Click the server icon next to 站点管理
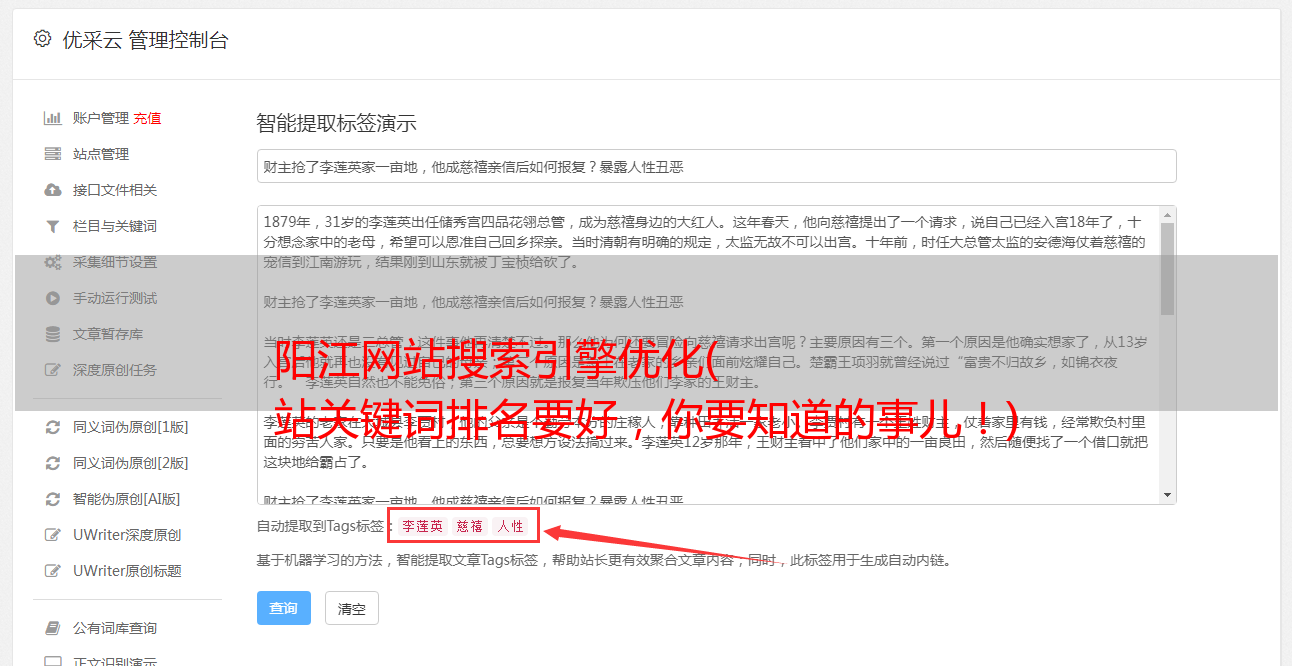This screenshot has width=1292, height=666. point(53,154)
